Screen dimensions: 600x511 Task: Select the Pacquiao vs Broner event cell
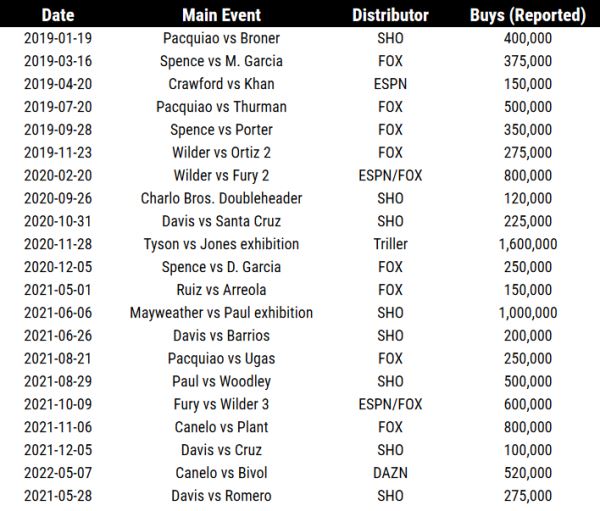[x=221, y=38]
